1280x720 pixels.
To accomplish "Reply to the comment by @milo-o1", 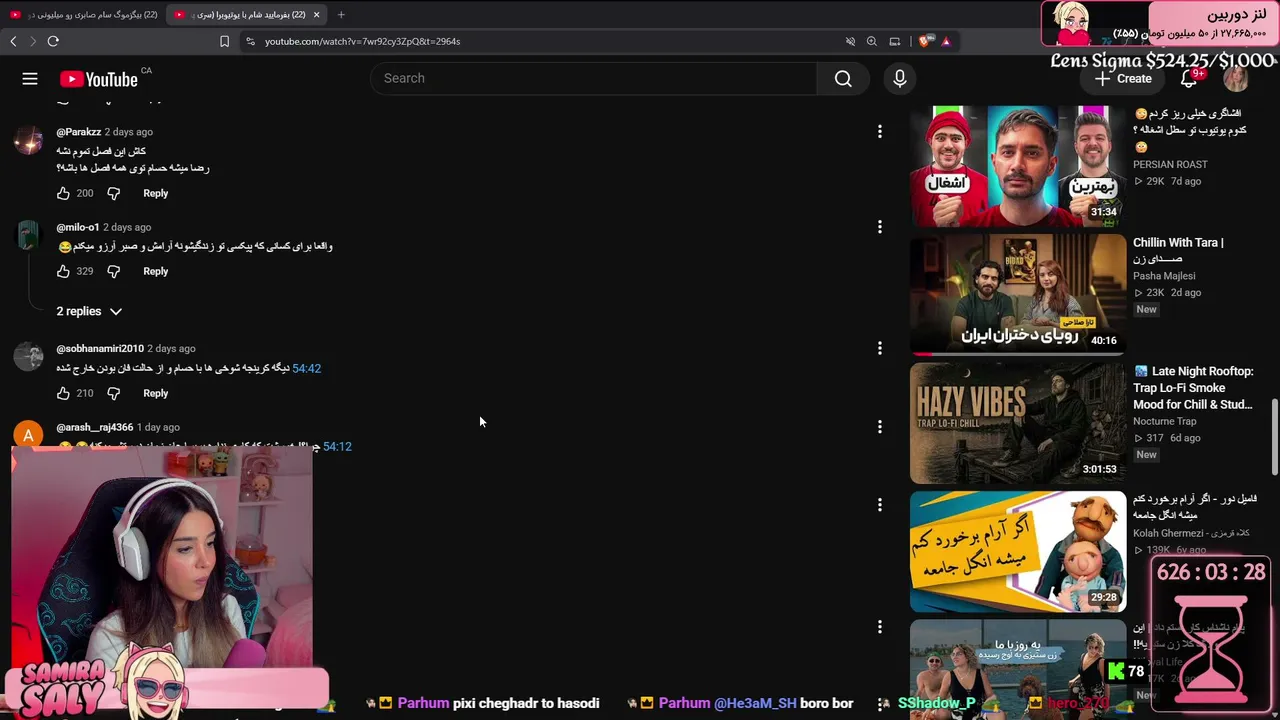I will pyautogui.click(x=155, y=271).
